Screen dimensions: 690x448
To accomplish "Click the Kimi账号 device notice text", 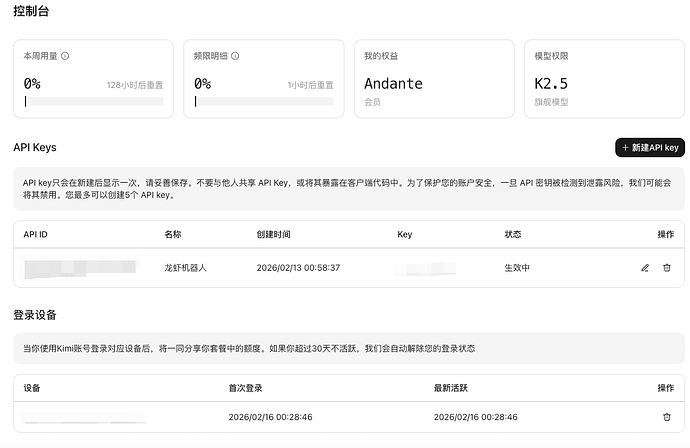I will (x=249, y=349).
